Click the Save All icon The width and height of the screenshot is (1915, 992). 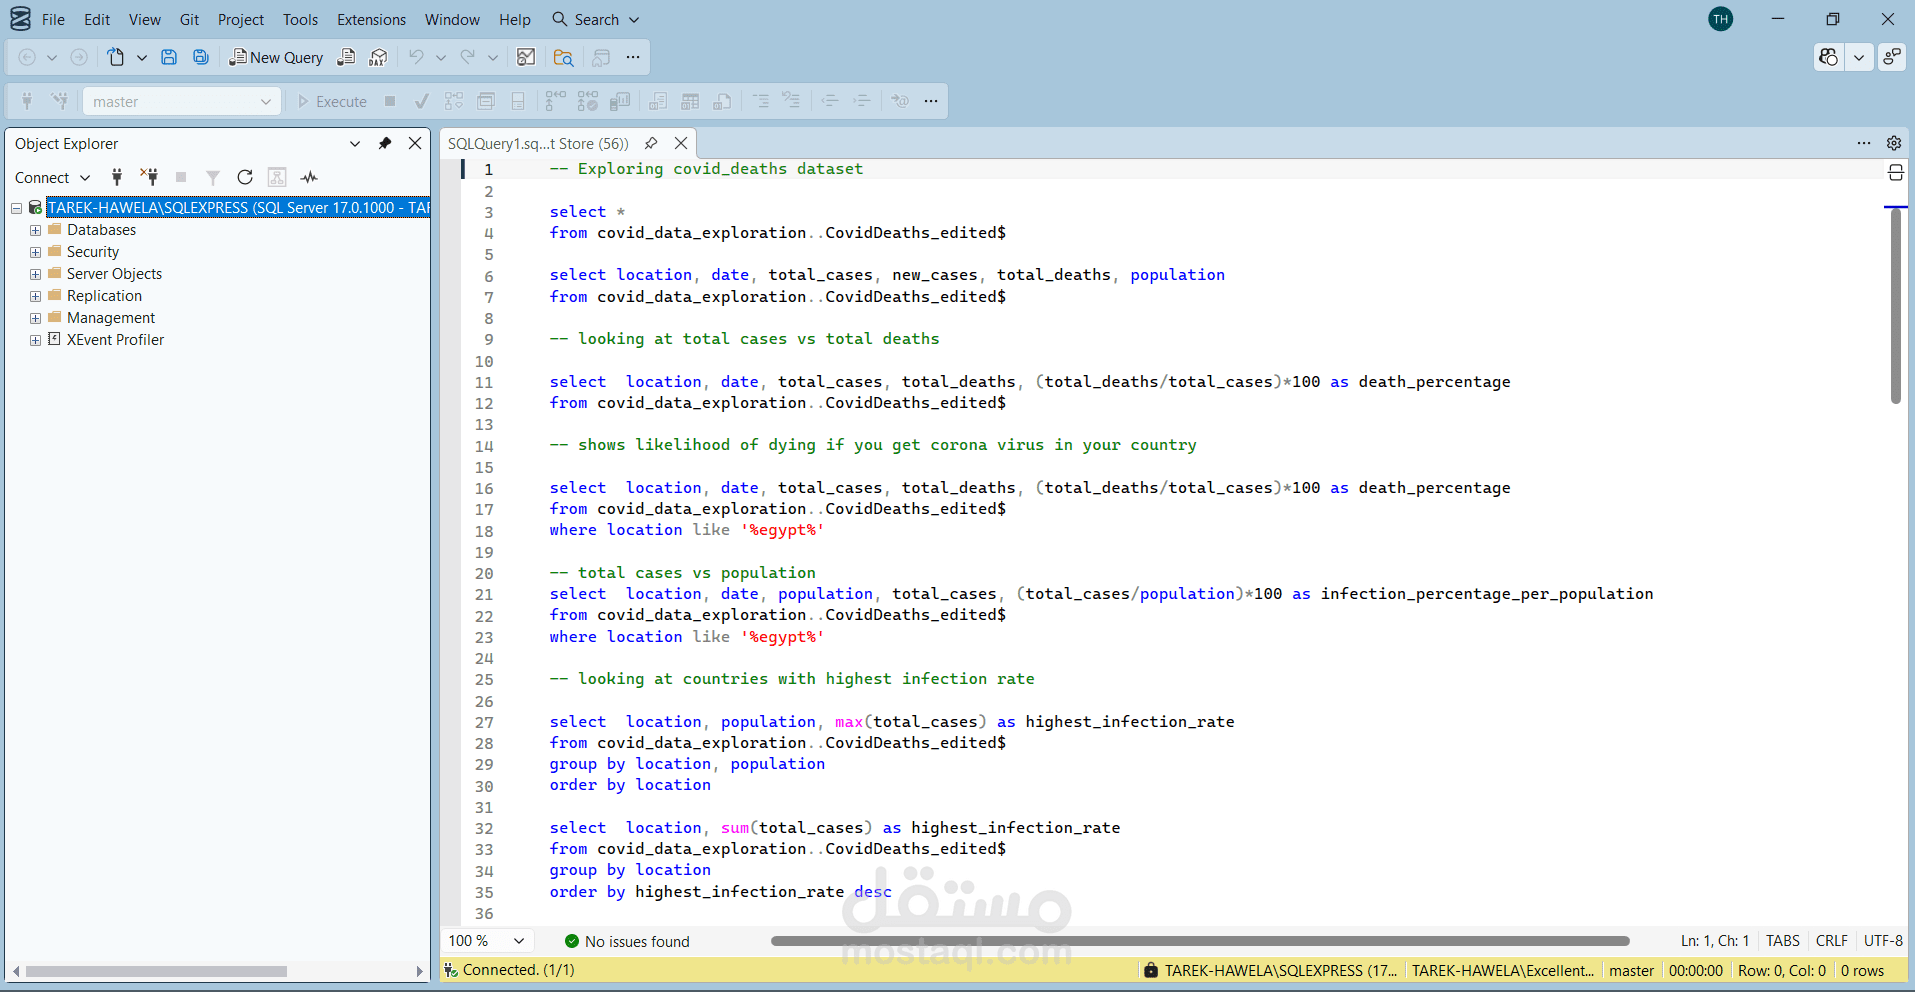[x=201, y=57]
